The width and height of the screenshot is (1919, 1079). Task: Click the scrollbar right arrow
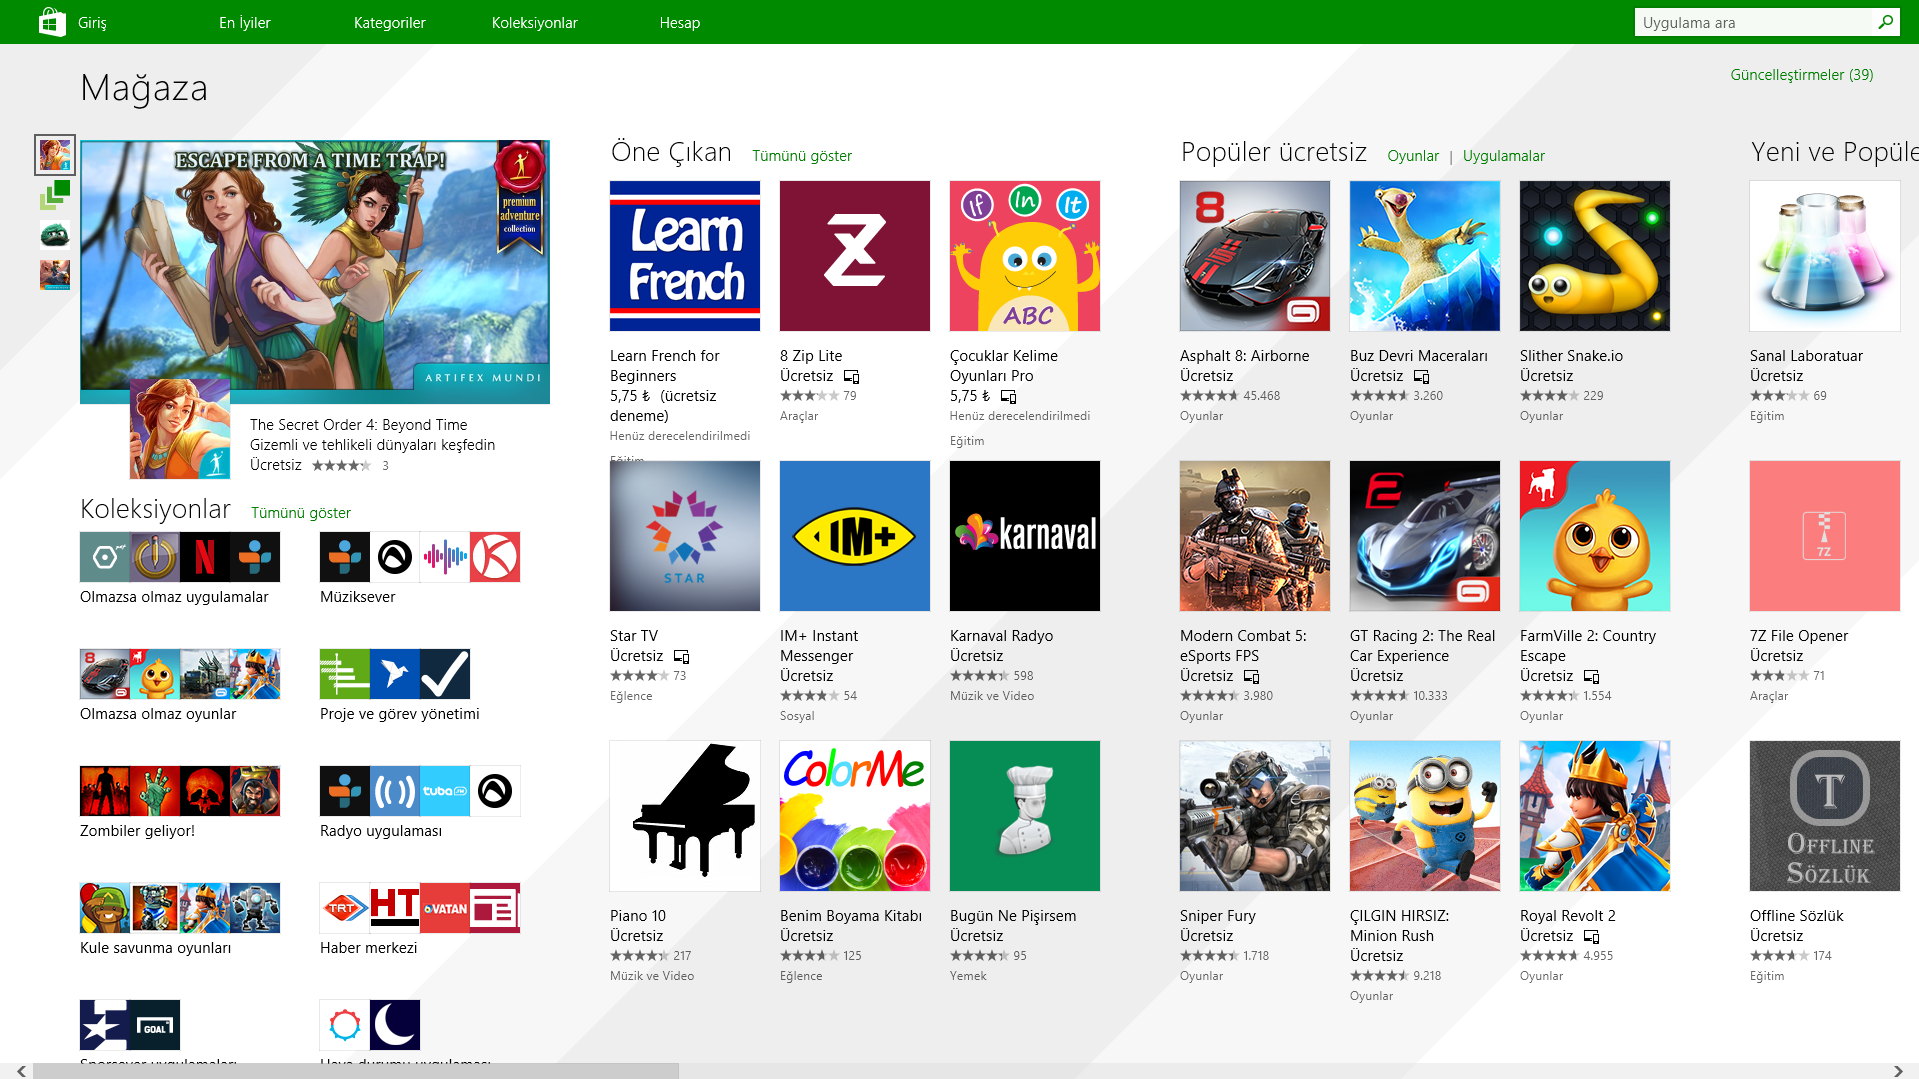point(1898,1071)
